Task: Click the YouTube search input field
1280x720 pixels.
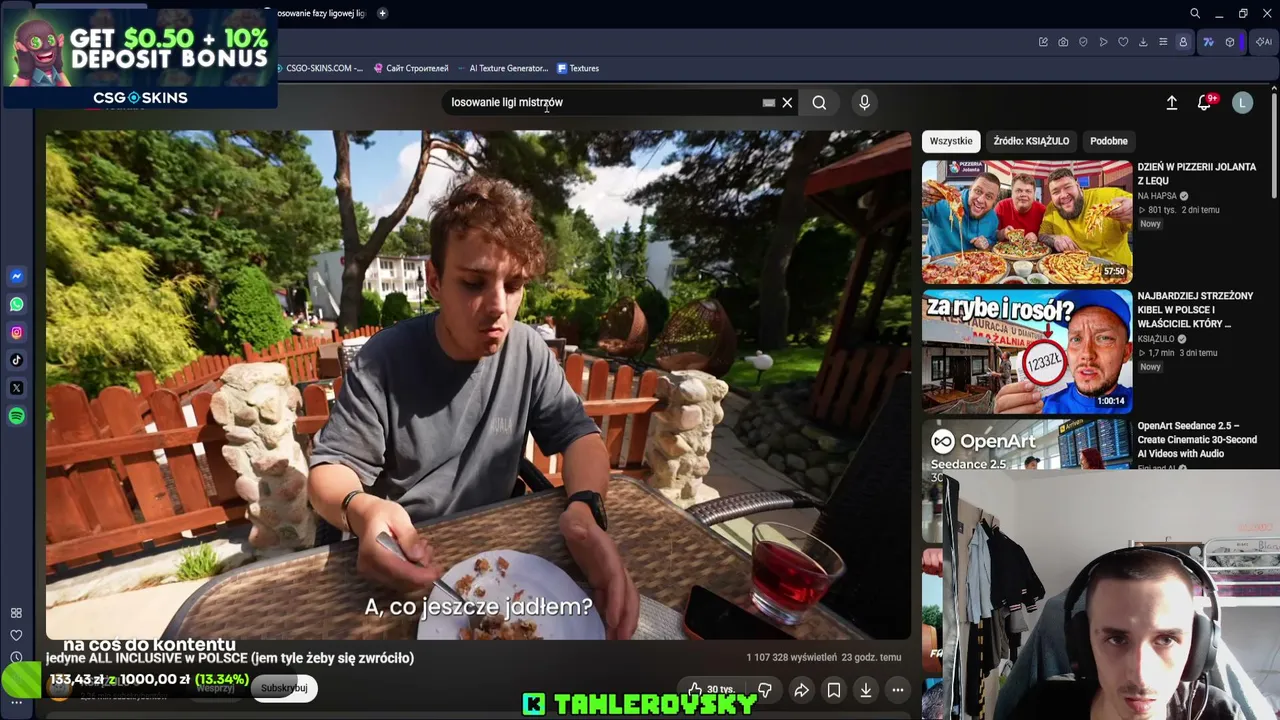Action: tap(605, 102)
